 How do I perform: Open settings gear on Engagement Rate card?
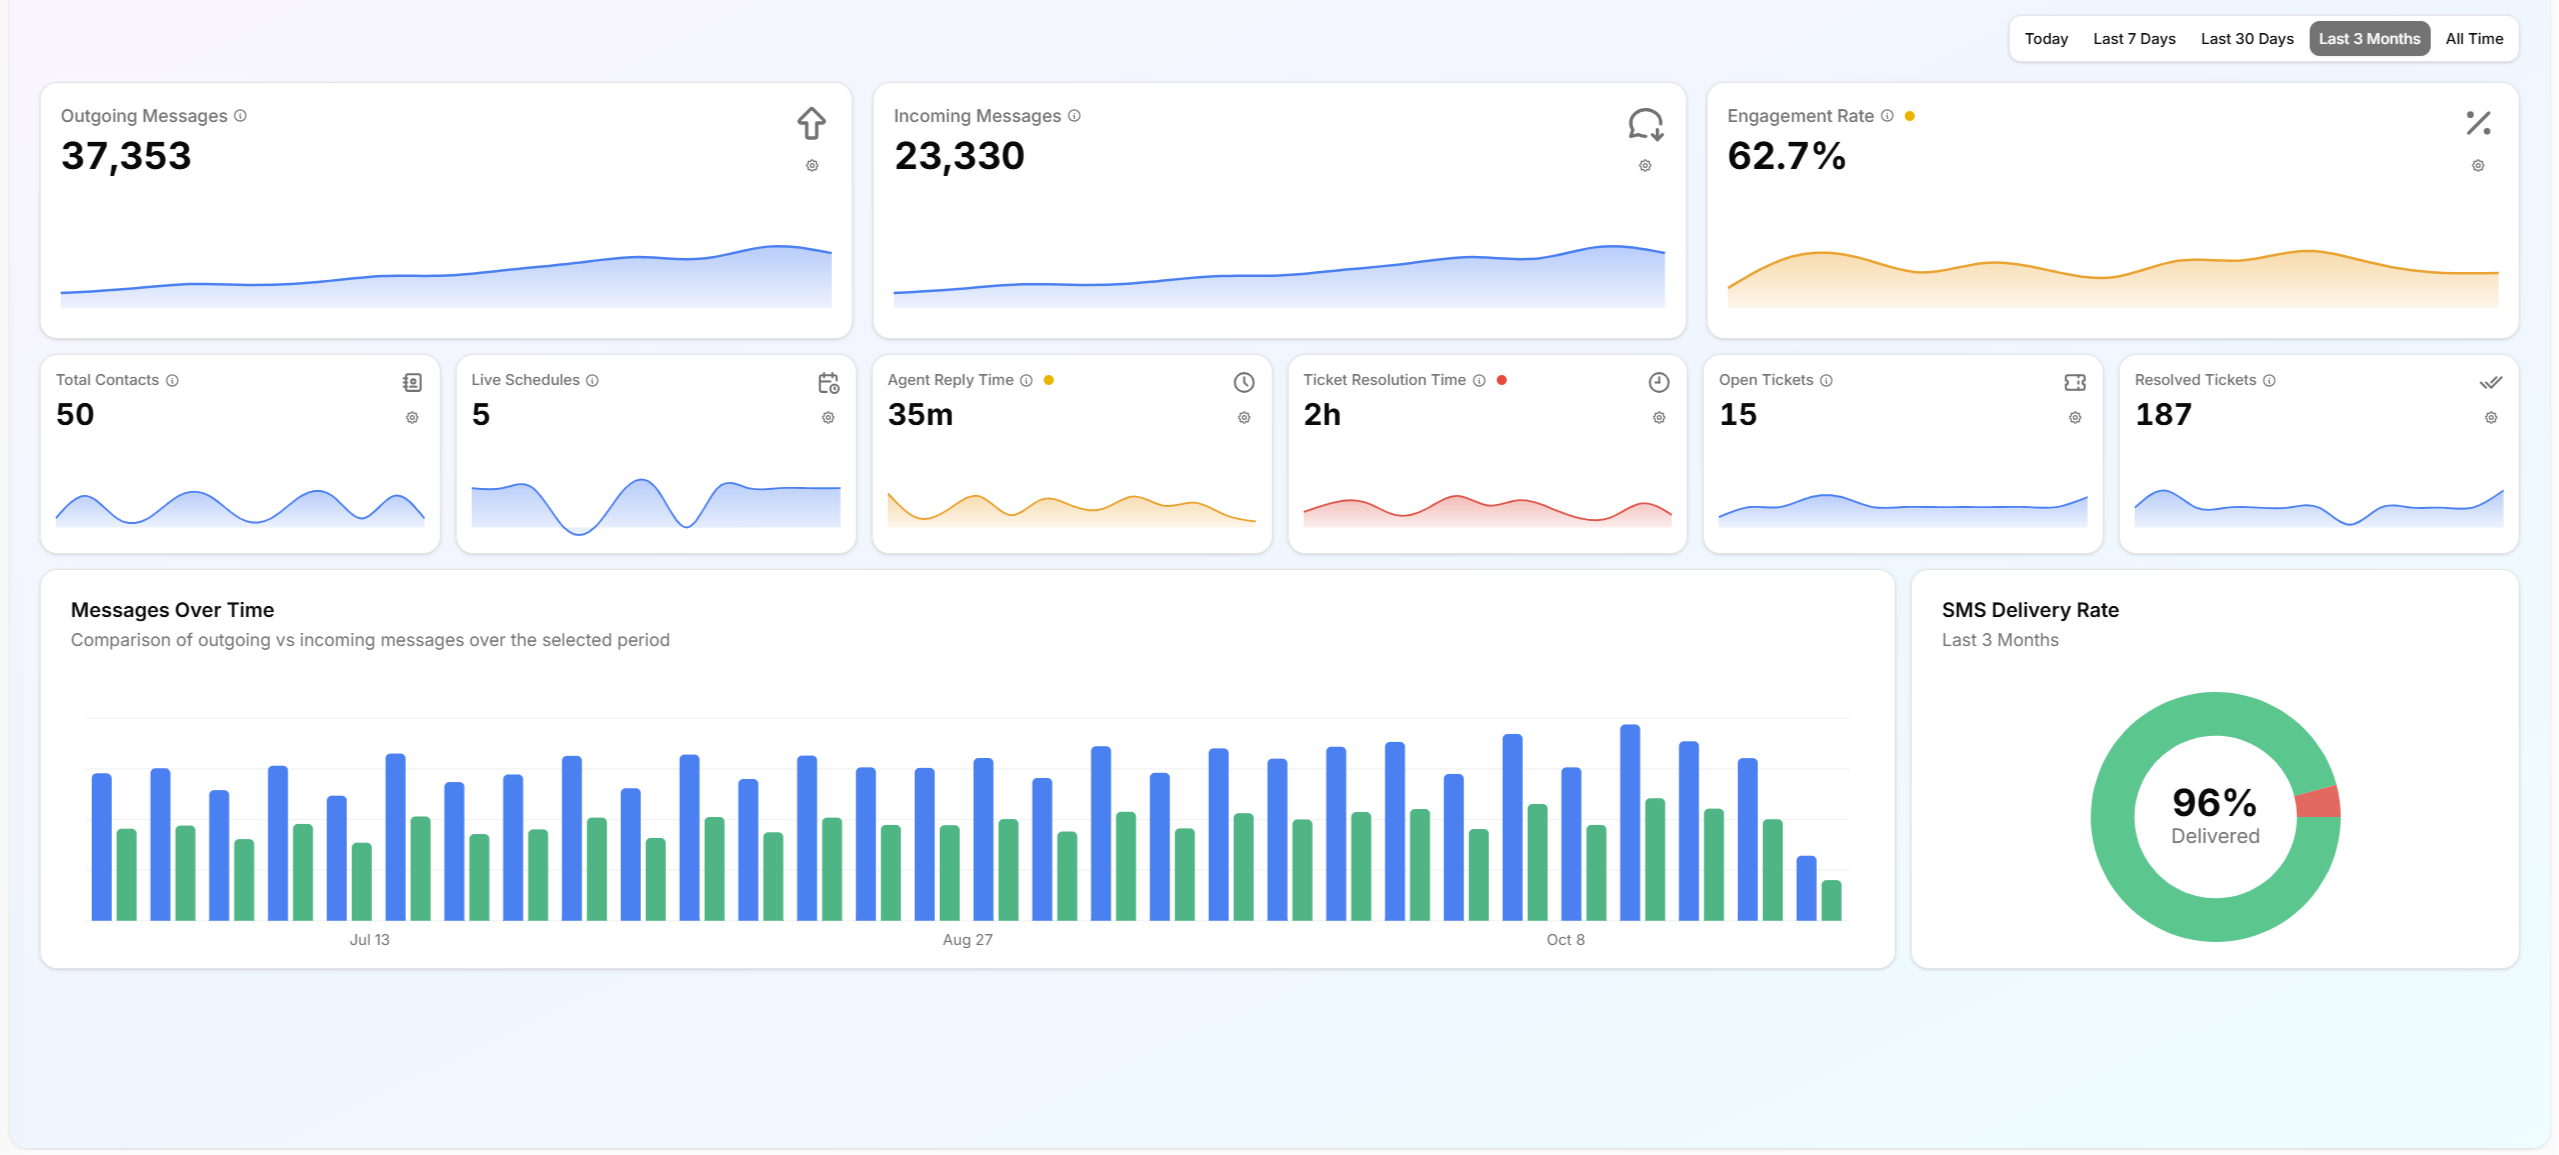[2478, 166]
